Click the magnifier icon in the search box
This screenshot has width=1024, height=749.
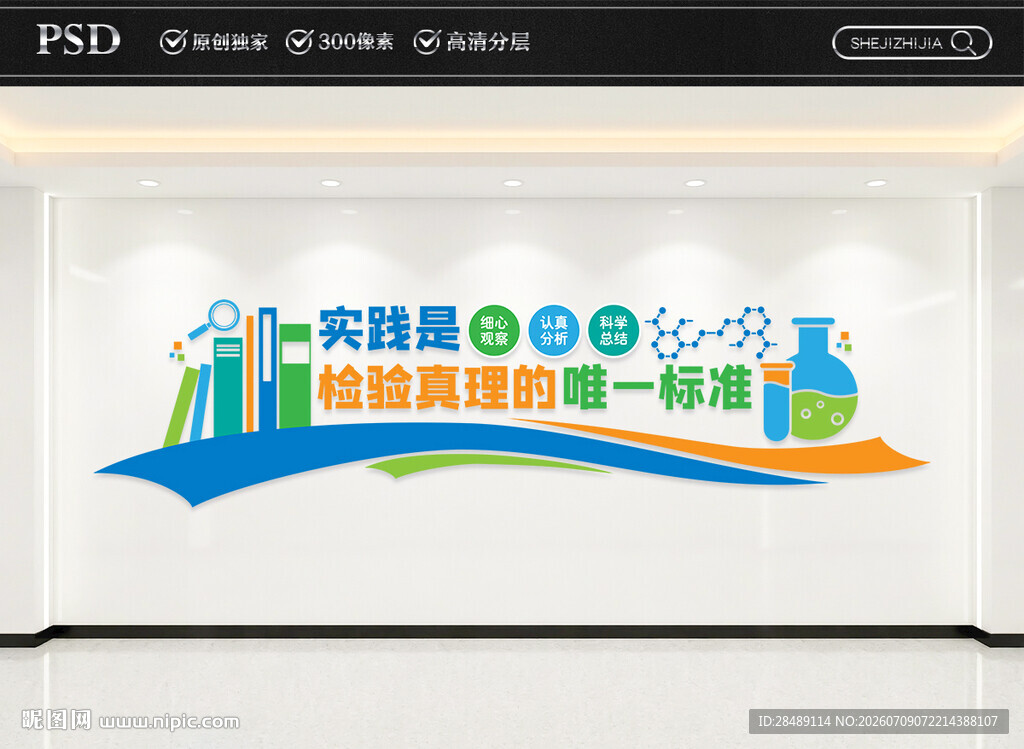pyautogui.click(x=963, y=43)
